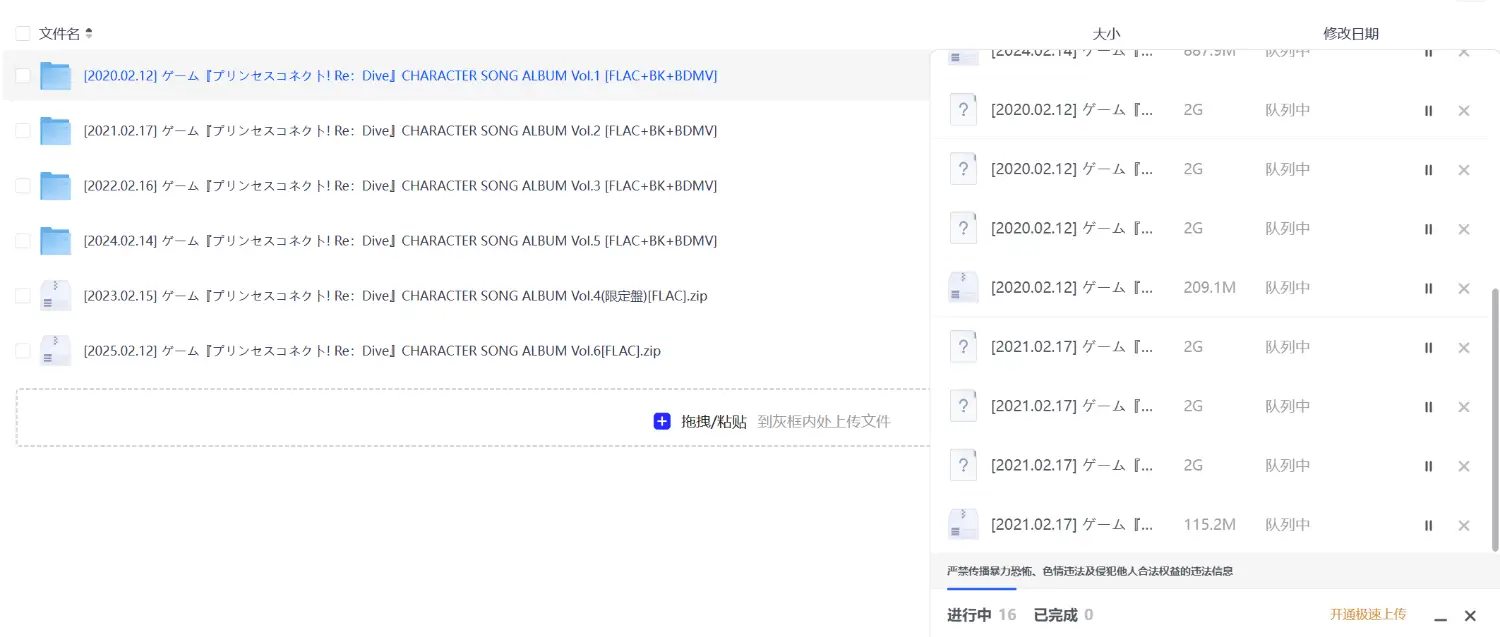Cancel the 209.1M queued upload
Screen dimensions: 1500x637
(1464, 288)
